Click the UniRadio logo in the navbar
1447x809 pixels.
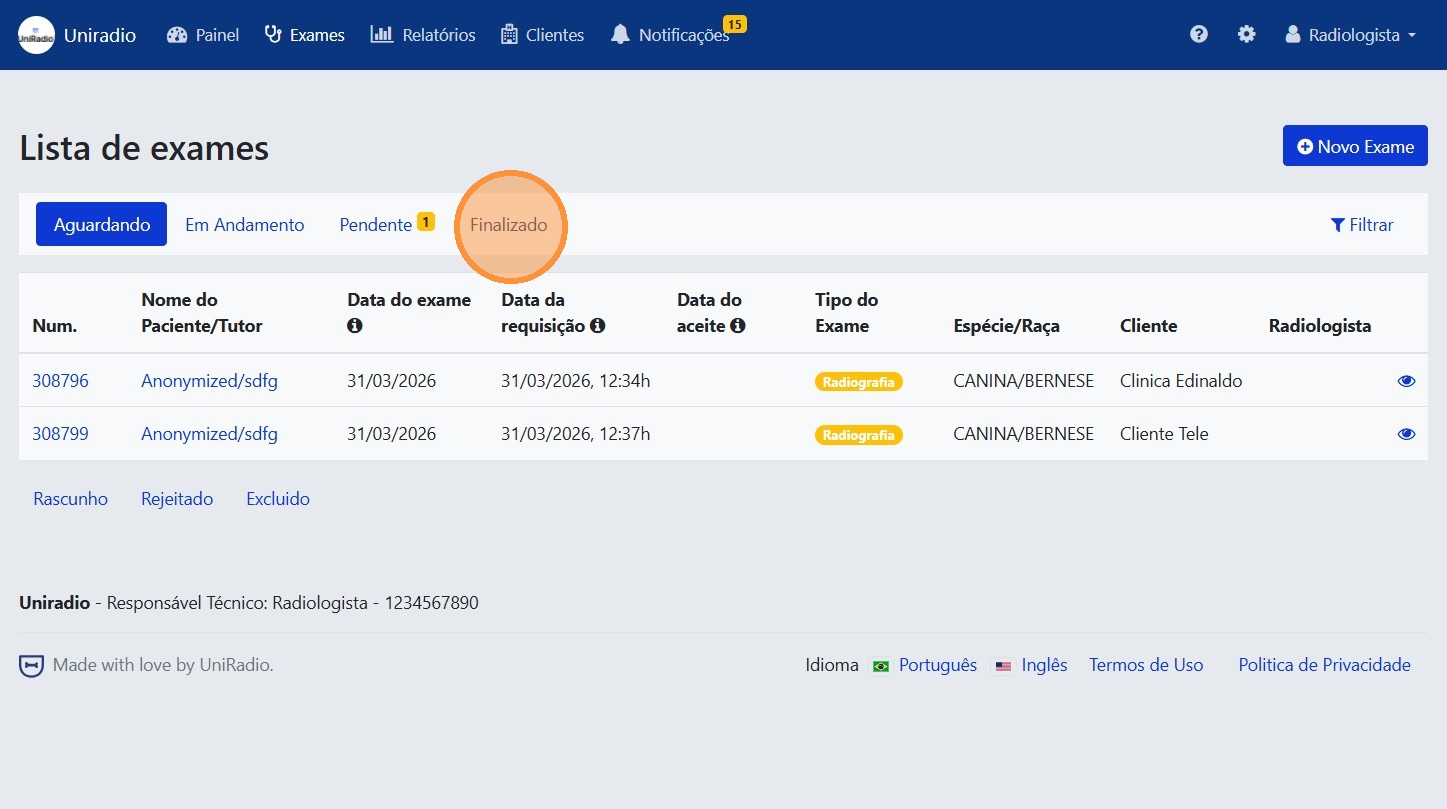(x=35, y=33)
